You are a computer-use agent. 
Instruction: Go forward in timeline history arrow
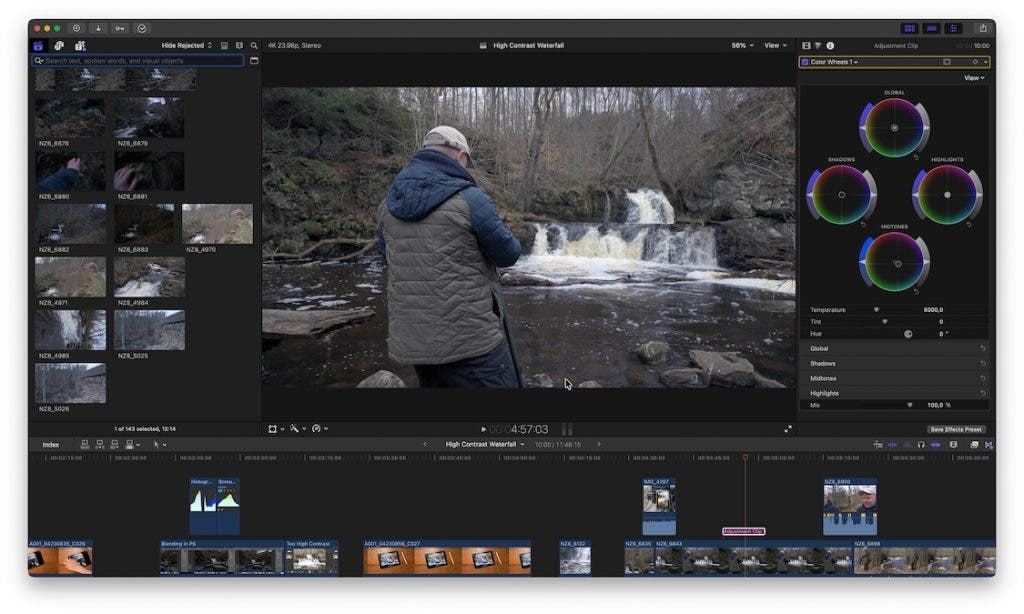(599, 444)
